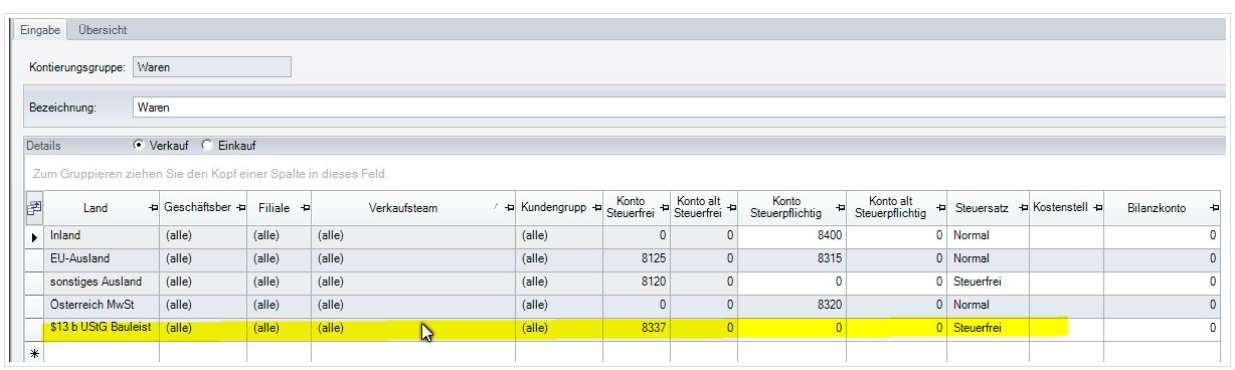Click the Bilanzkonto cell for Inland
The height and width of the screenshot is (370, 1235).
[1162, 238]
